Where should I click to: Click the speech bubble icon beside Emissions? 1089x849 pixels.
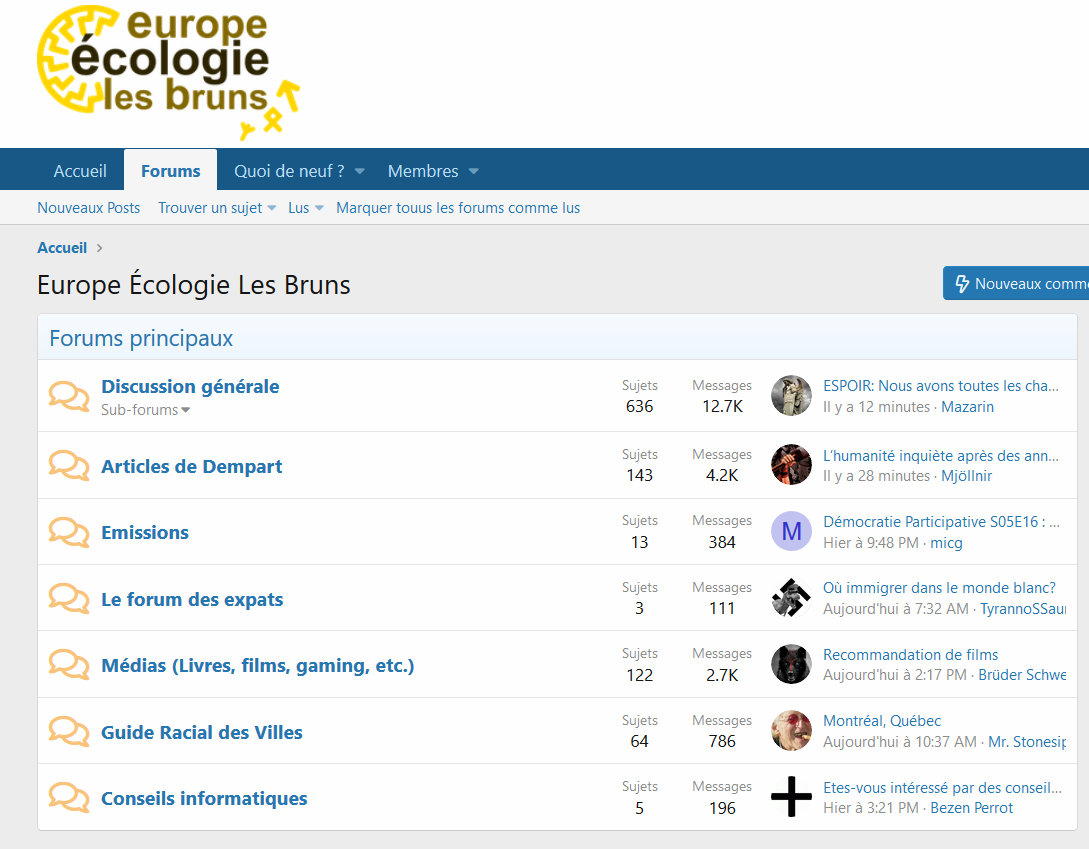pos(69,532)
